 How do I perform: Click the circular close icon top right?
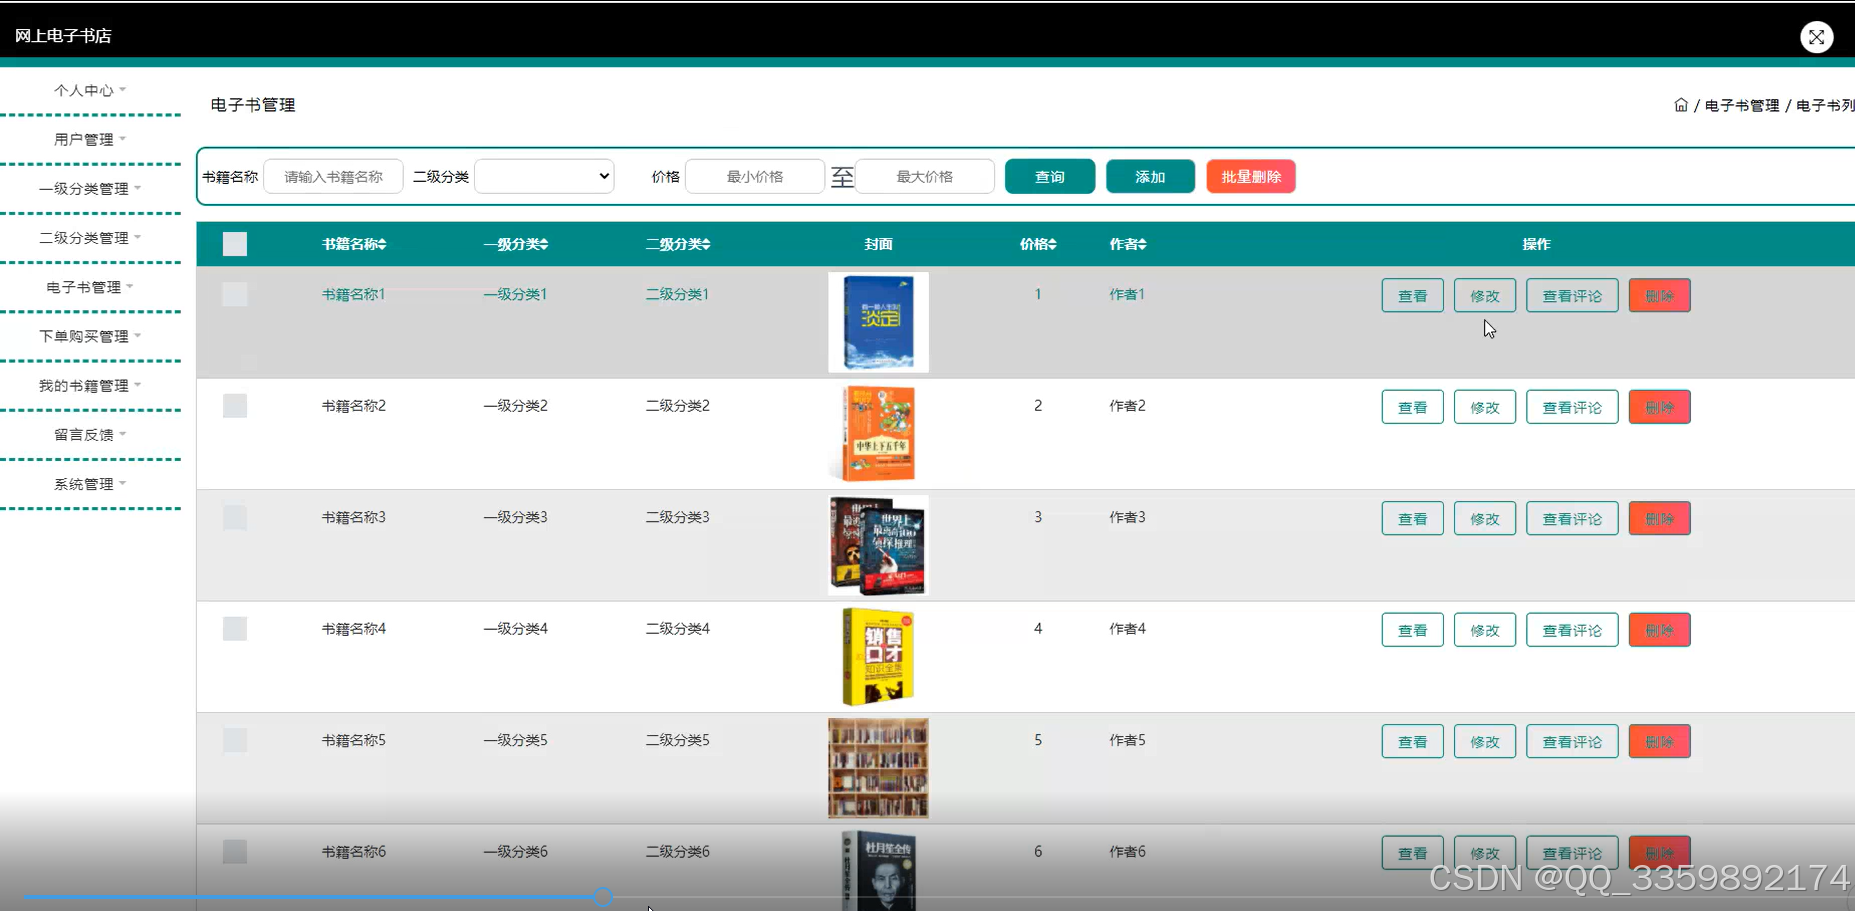point(1817,37)
